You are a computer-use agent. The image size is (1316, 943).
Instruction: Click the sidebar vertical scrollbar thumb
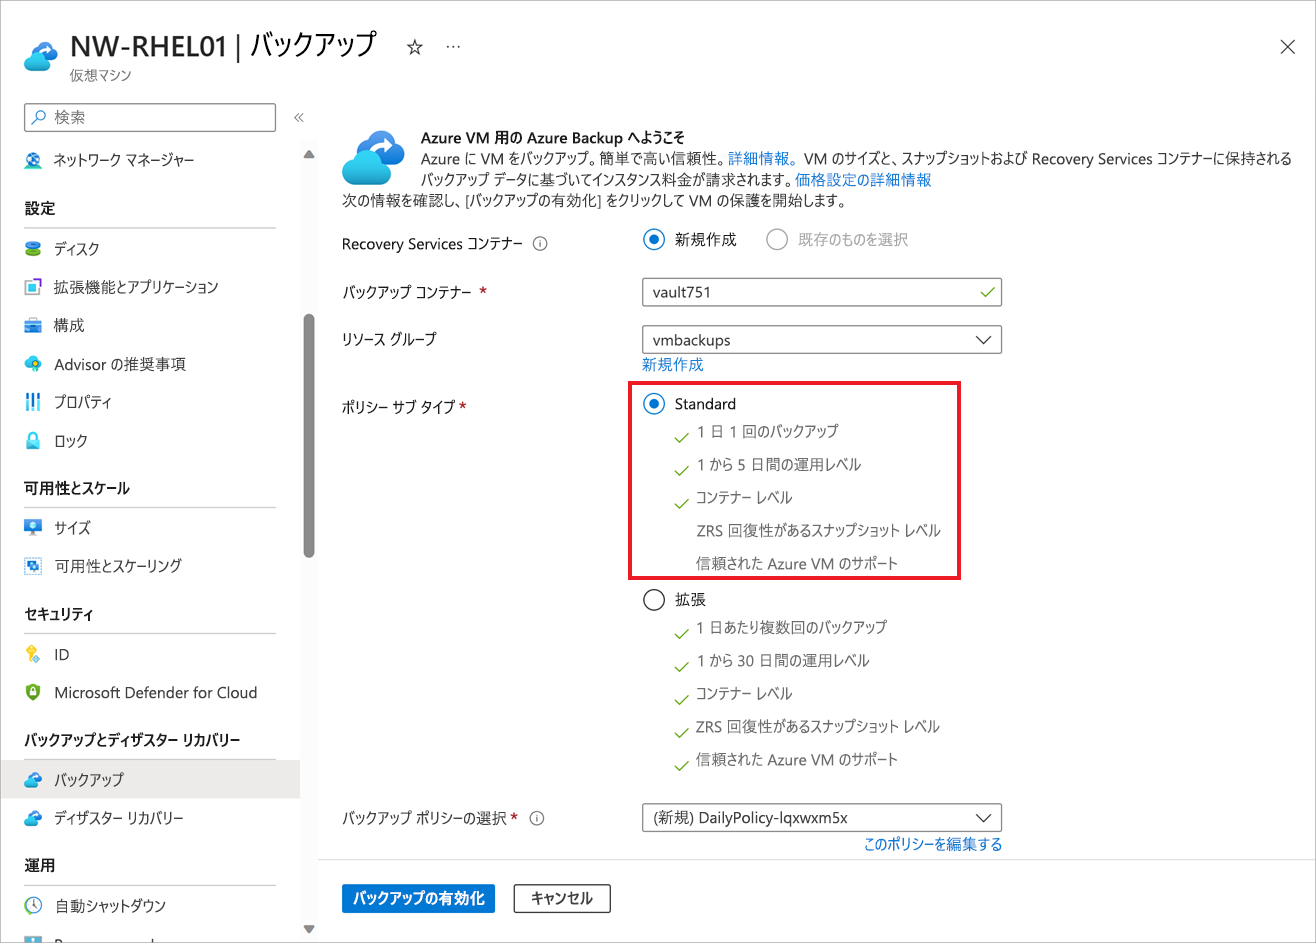point(309,436)
